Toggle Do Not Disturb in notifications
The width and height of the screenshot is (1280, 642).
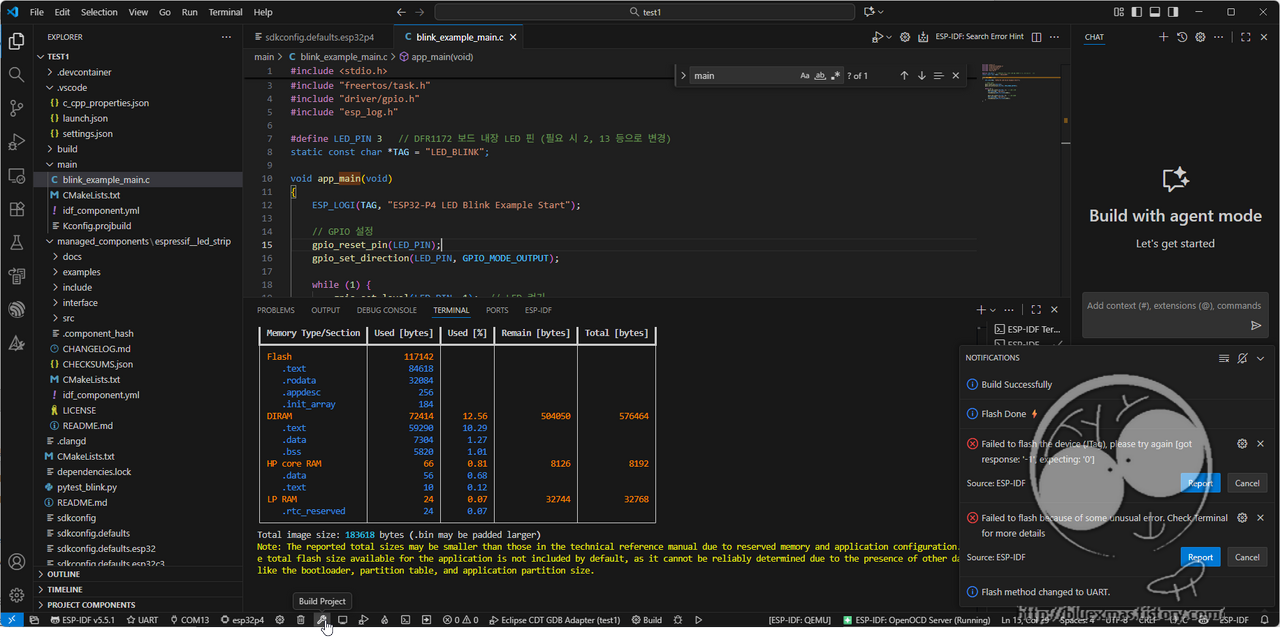pyautogui.click(x=1242, y=358)
